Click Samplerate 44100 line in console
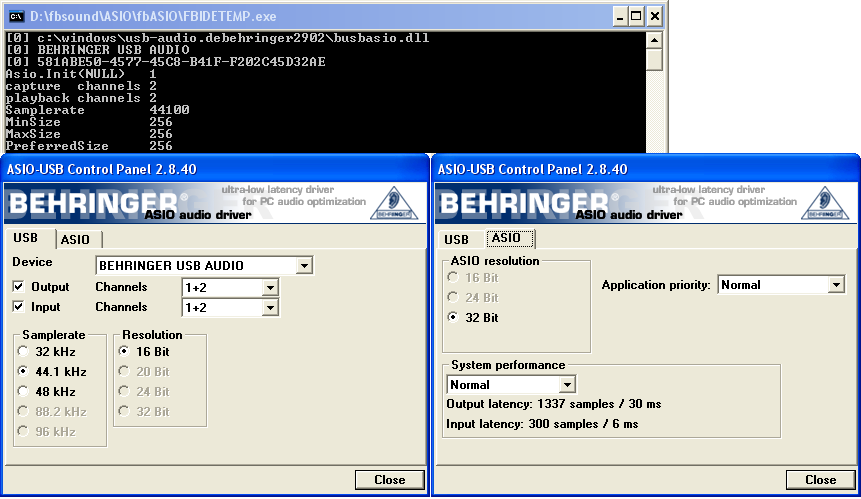The width and height of the screenshot is (861, 499). pos(98,110)
